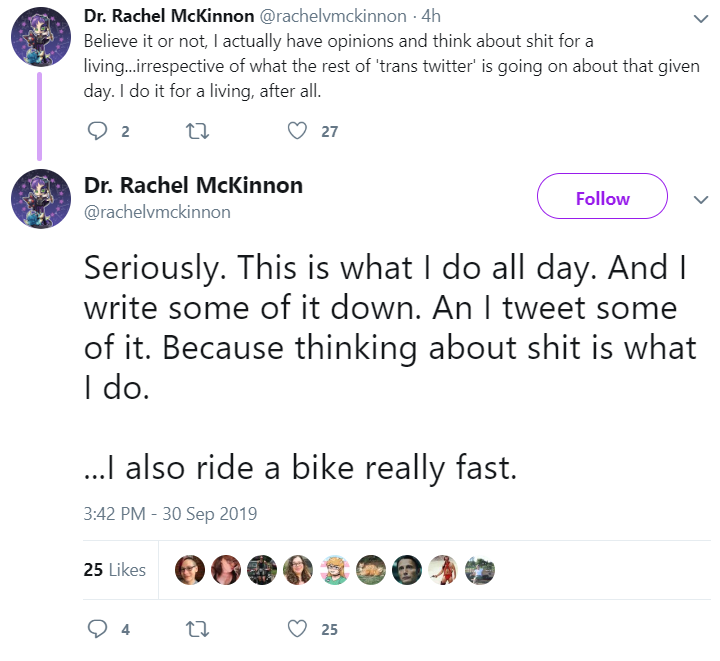The height and width of the screenshot is (661, 720).
Task: Retweet the main tweet about bike riding
Action: point(197,629)
